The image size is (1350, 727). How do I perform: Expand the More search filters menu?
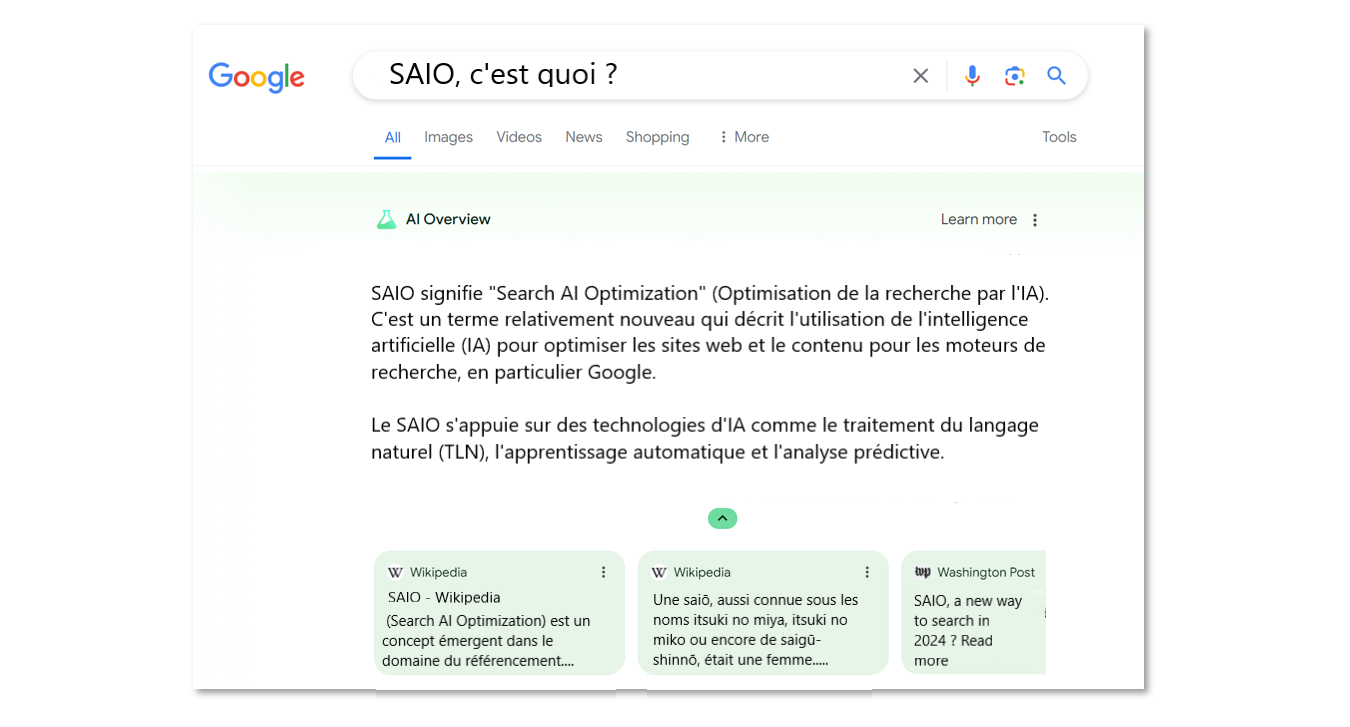coord(743,137)
